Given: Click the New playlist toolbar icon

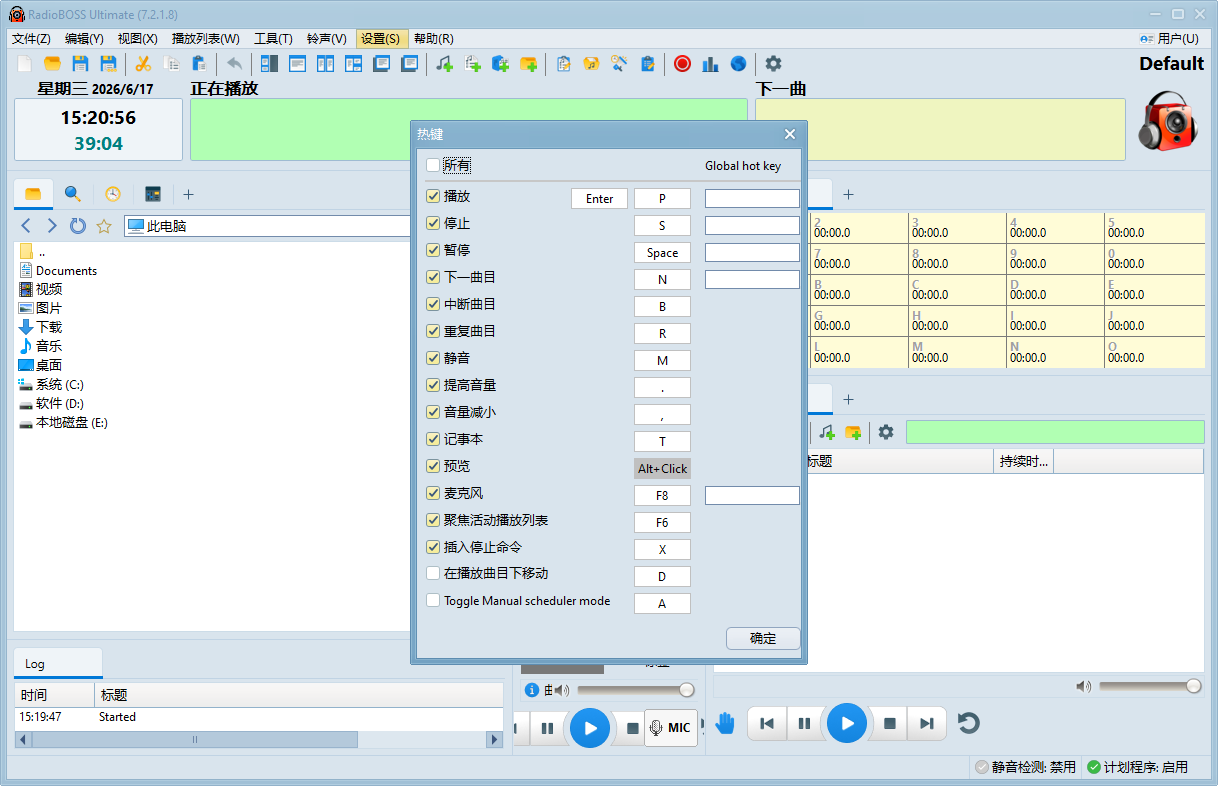Looking at the screenshot, I should pos(25,64).
